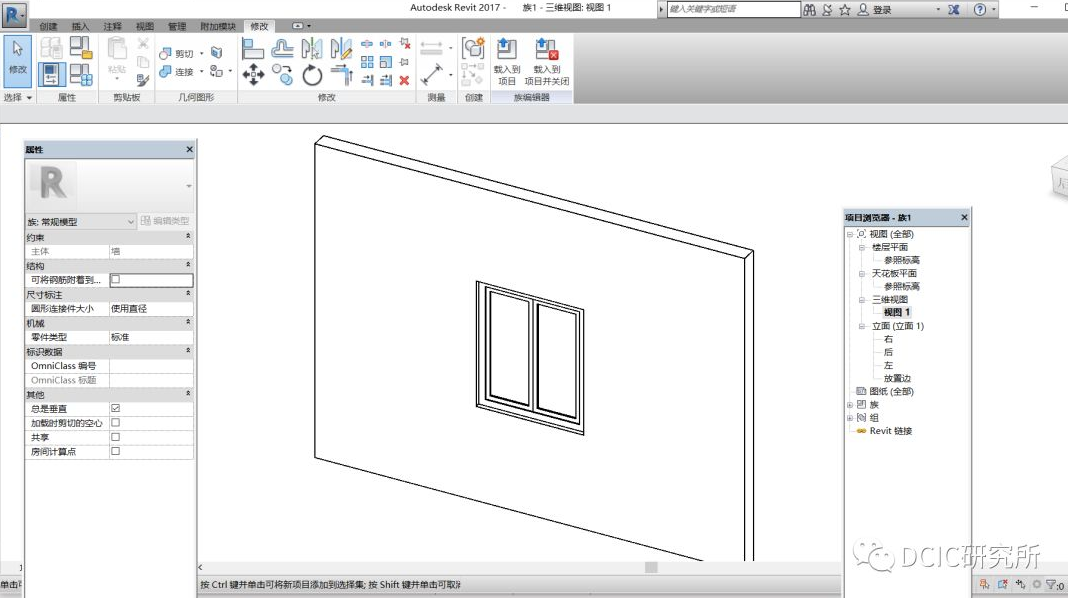Click the Scale tool icon
Image resolution: width=1068 pixels, height=598 pixels.
(386, 62)
